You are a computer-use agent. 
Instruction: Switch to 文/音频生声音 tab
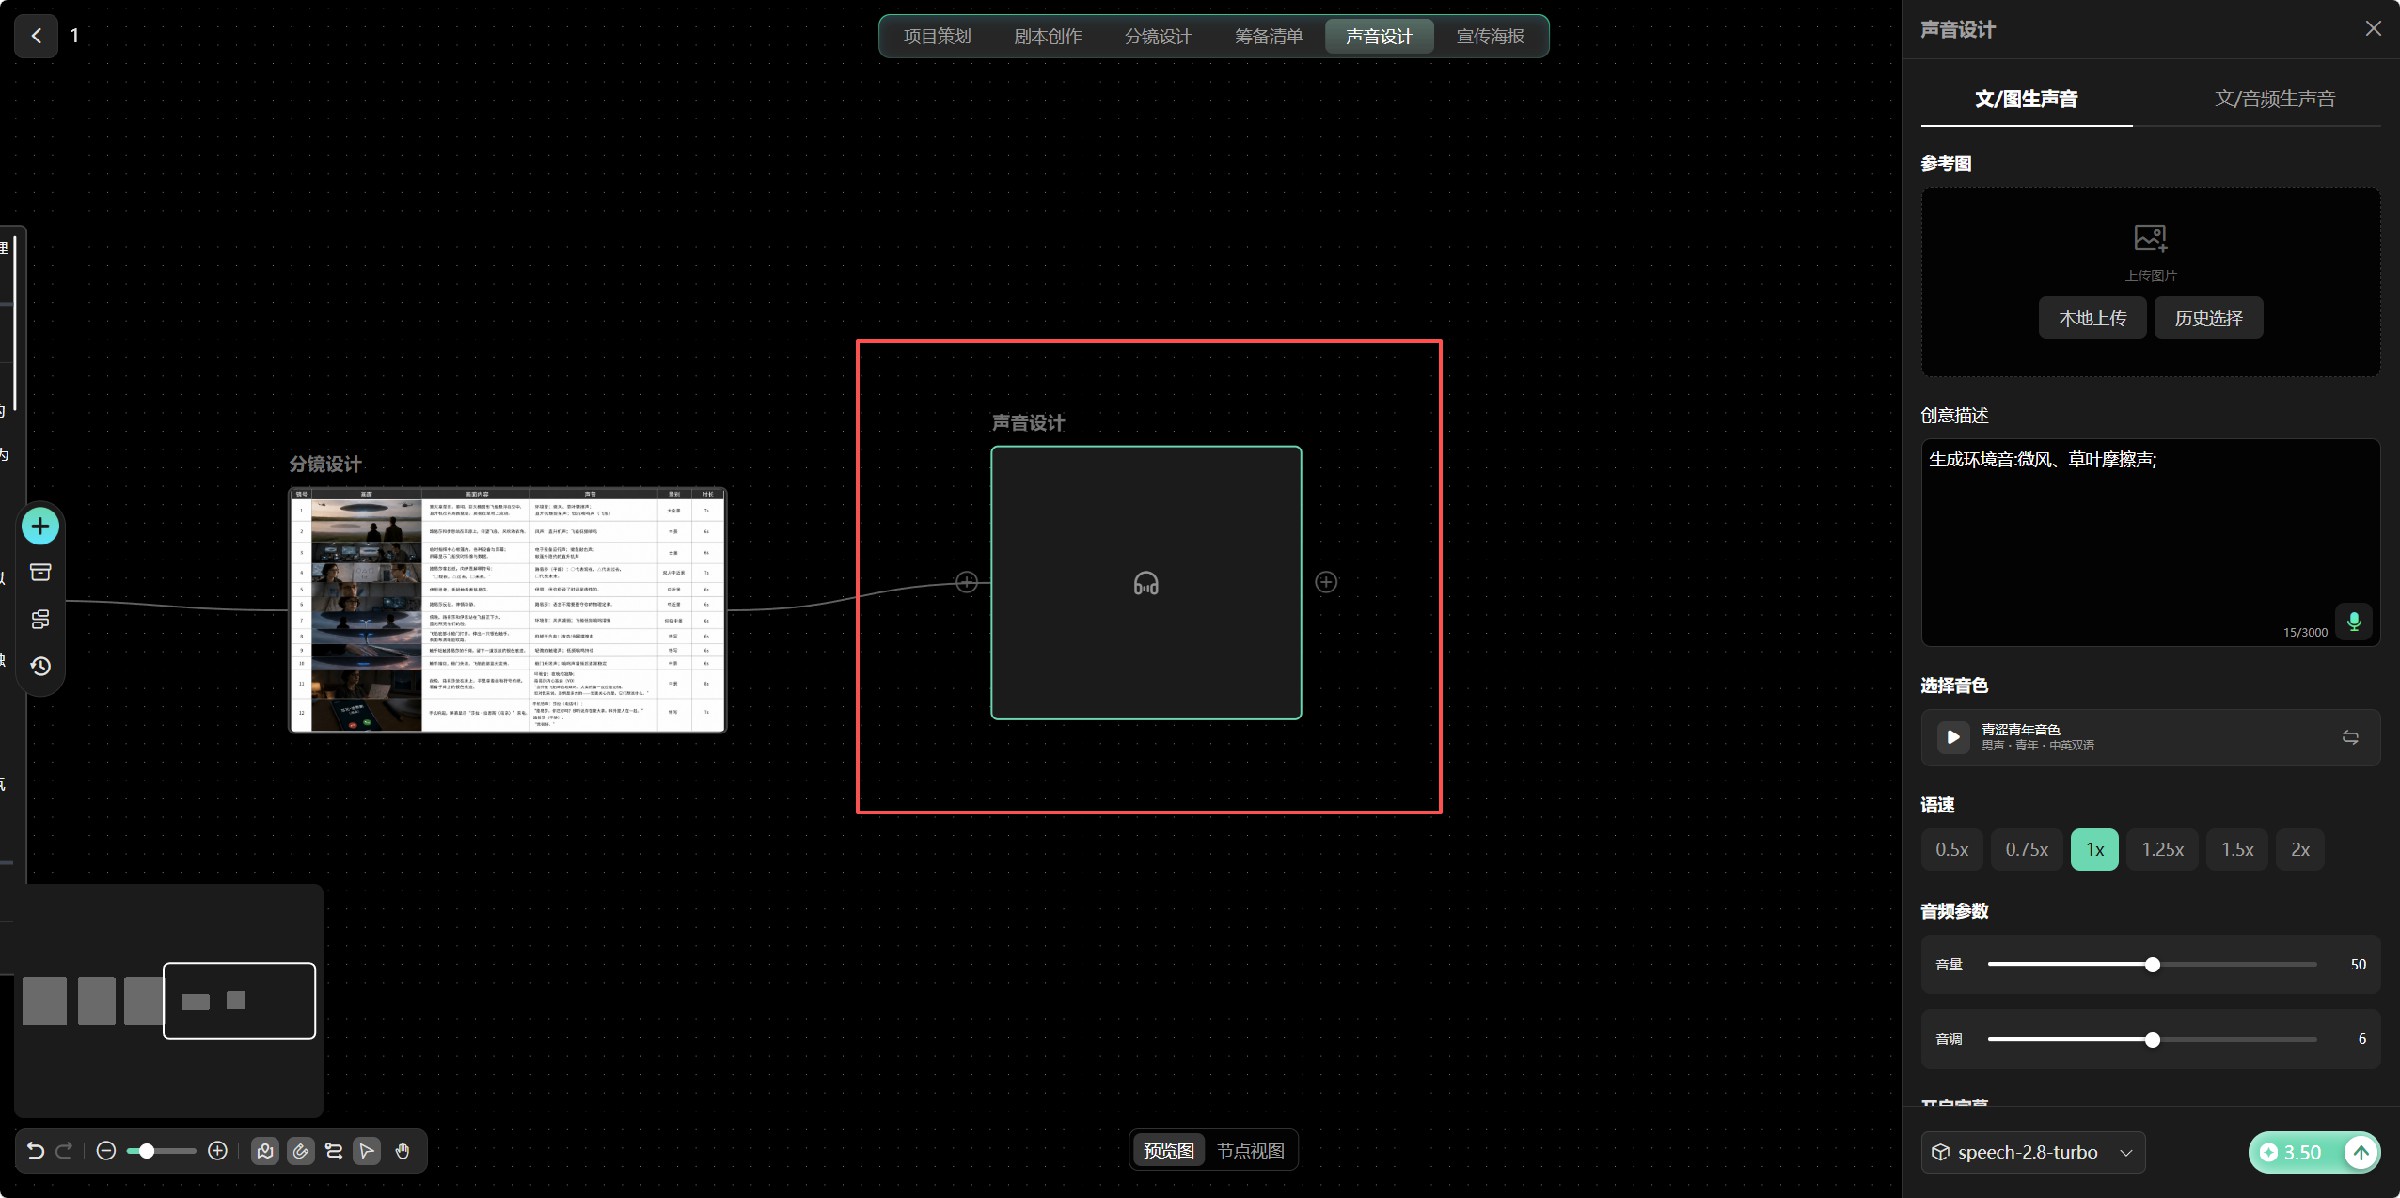pyautogui.click(x=2274, y=98)
